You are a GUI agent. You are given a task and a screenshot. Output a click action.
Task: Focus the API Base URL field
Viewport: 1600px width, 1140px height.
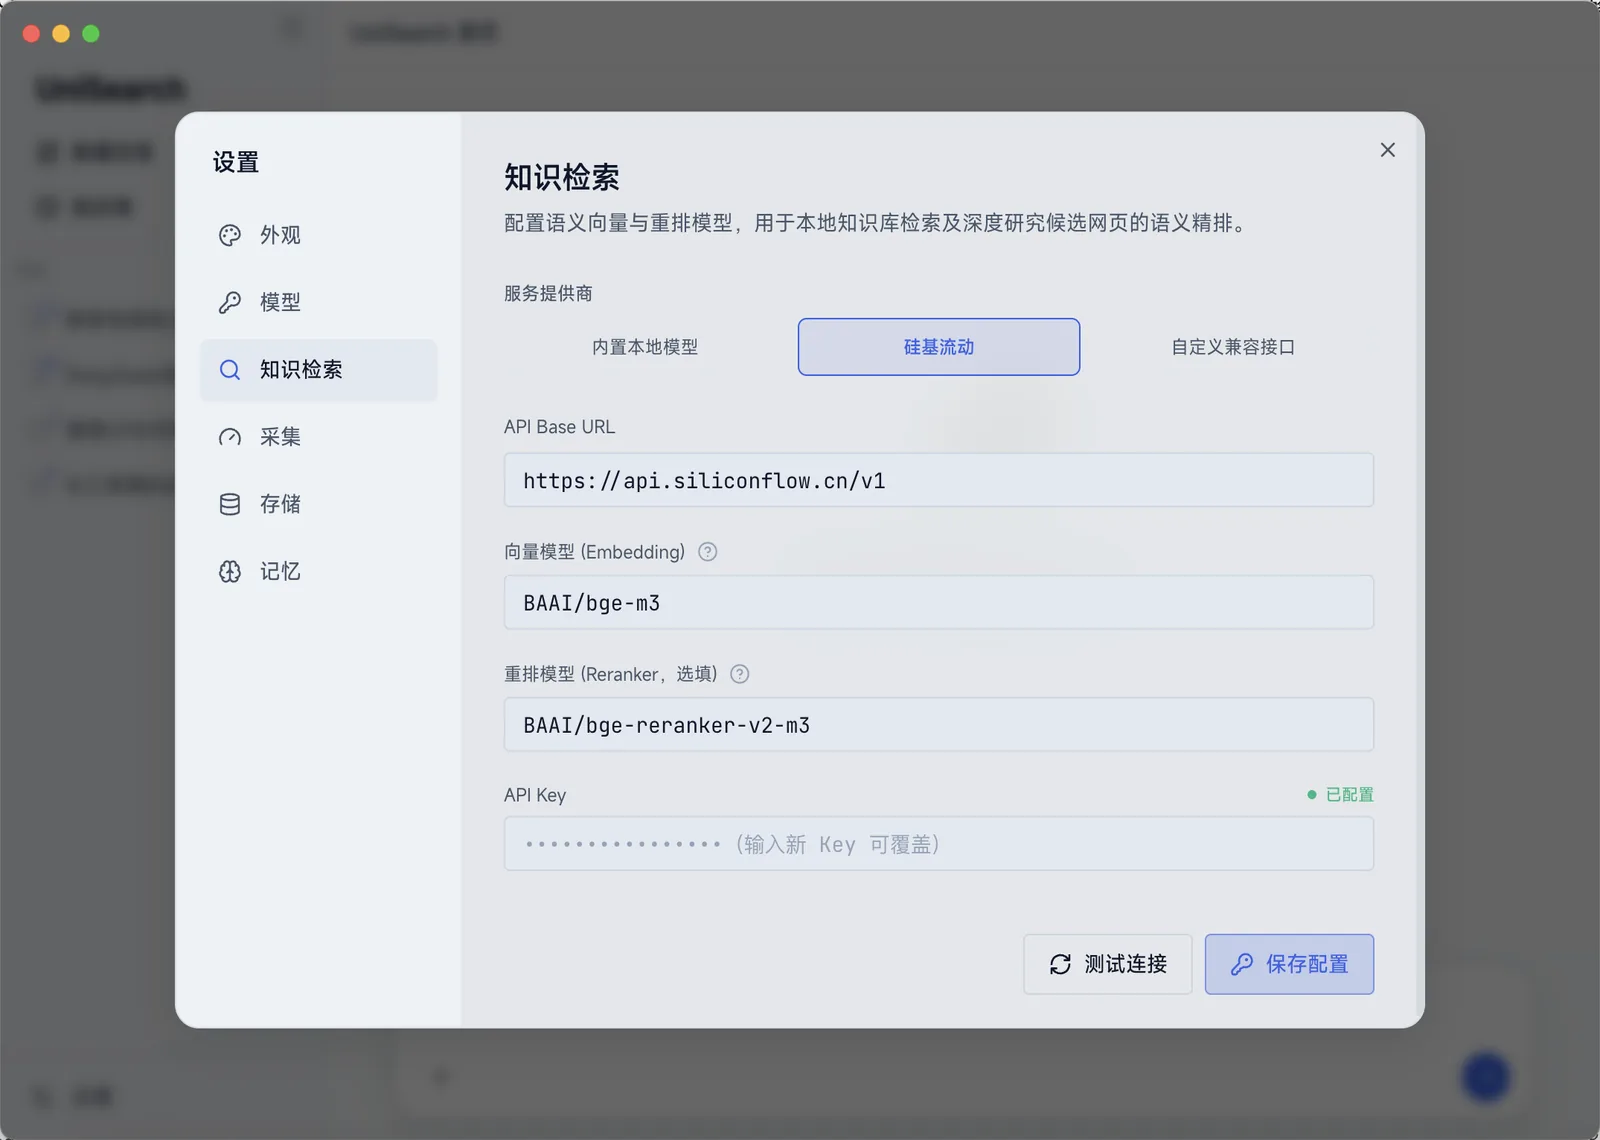(x=939, y=480)
